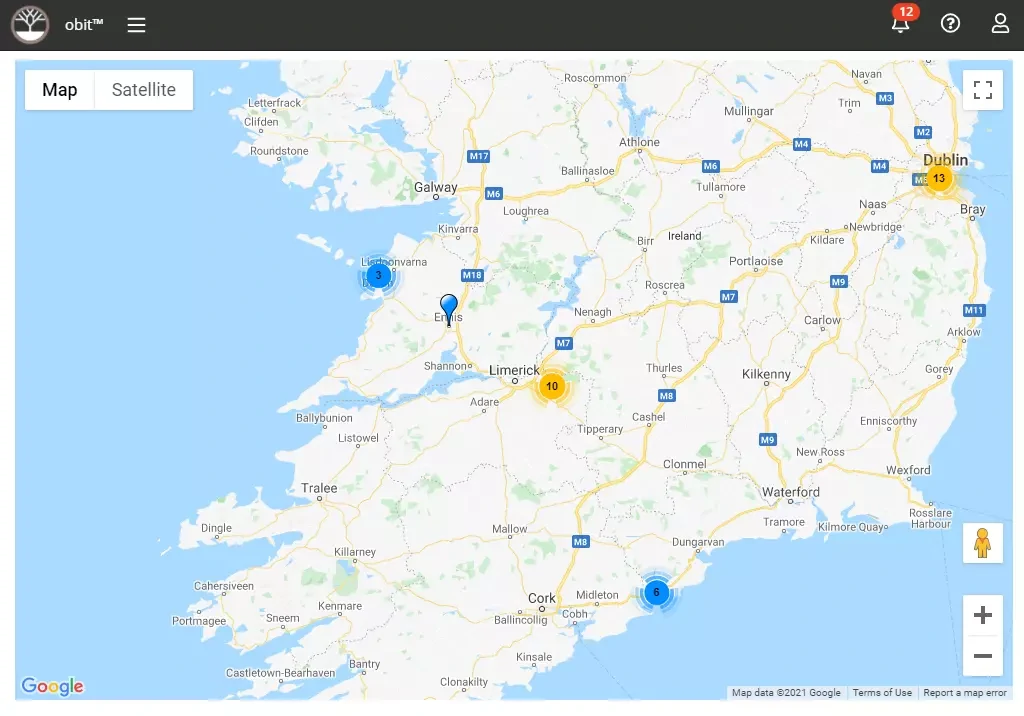1024x716 pixels.
Task: Click the obit™ brand name
Action: [x=84, y=25]
